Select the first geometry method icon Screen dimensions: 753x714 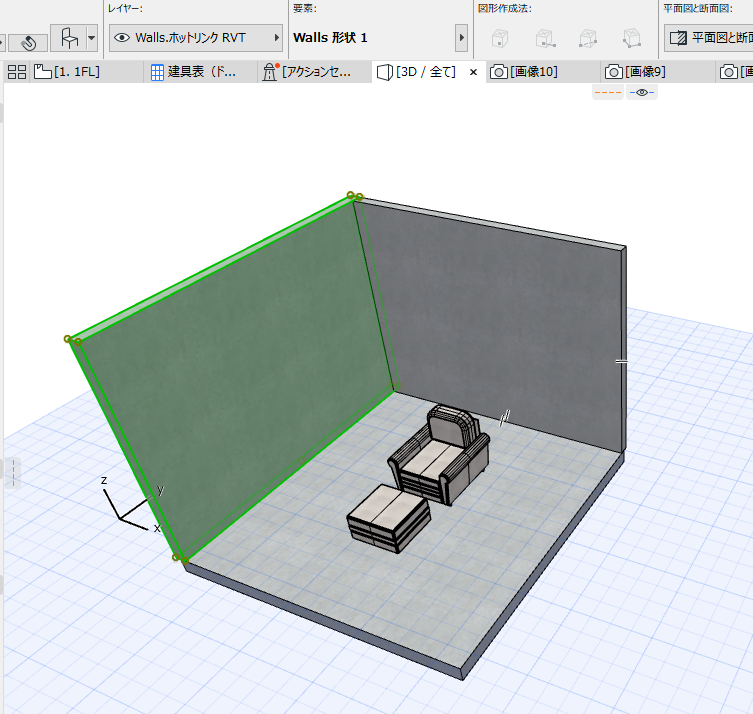coord(501,39)
